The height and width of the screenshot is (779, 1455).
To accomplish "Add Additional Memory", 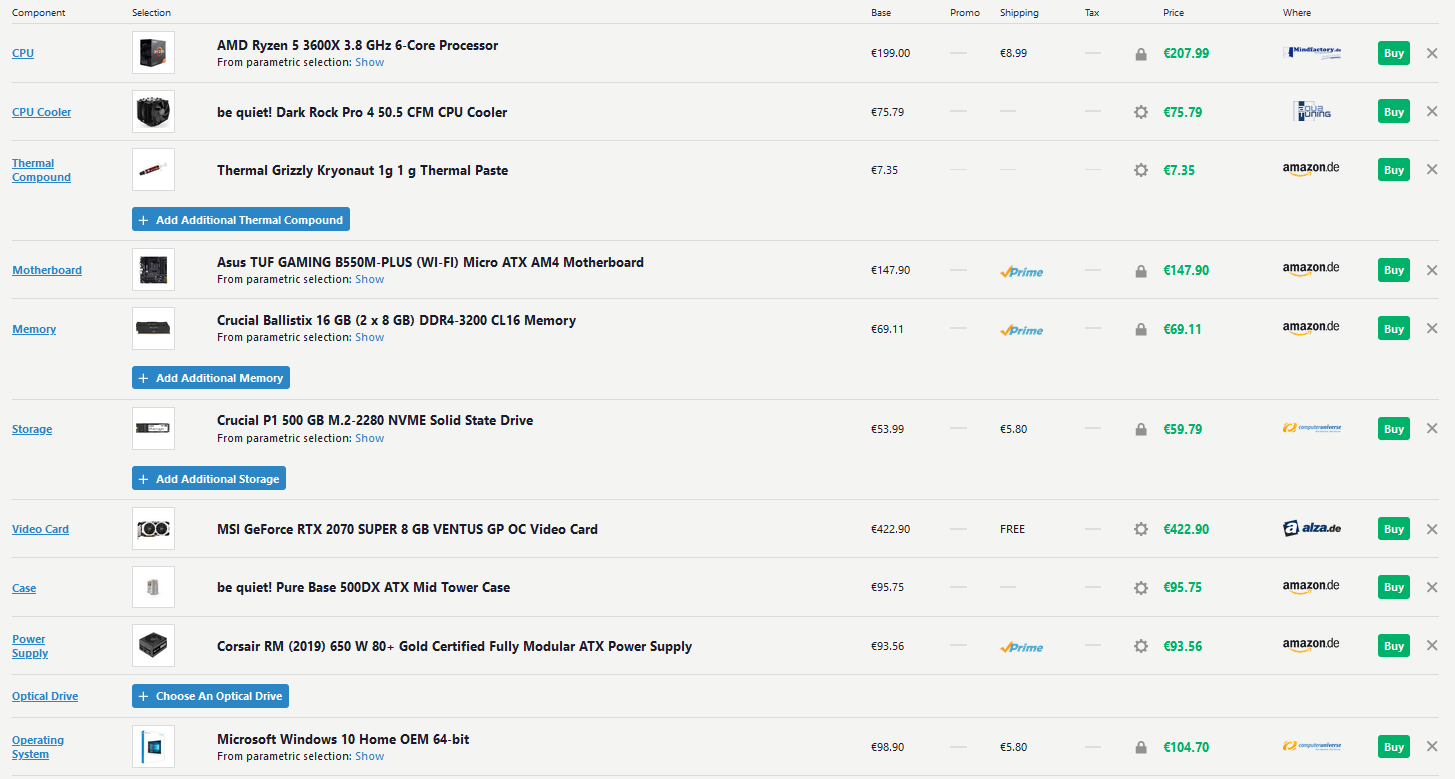I will (x=211, y=378).
